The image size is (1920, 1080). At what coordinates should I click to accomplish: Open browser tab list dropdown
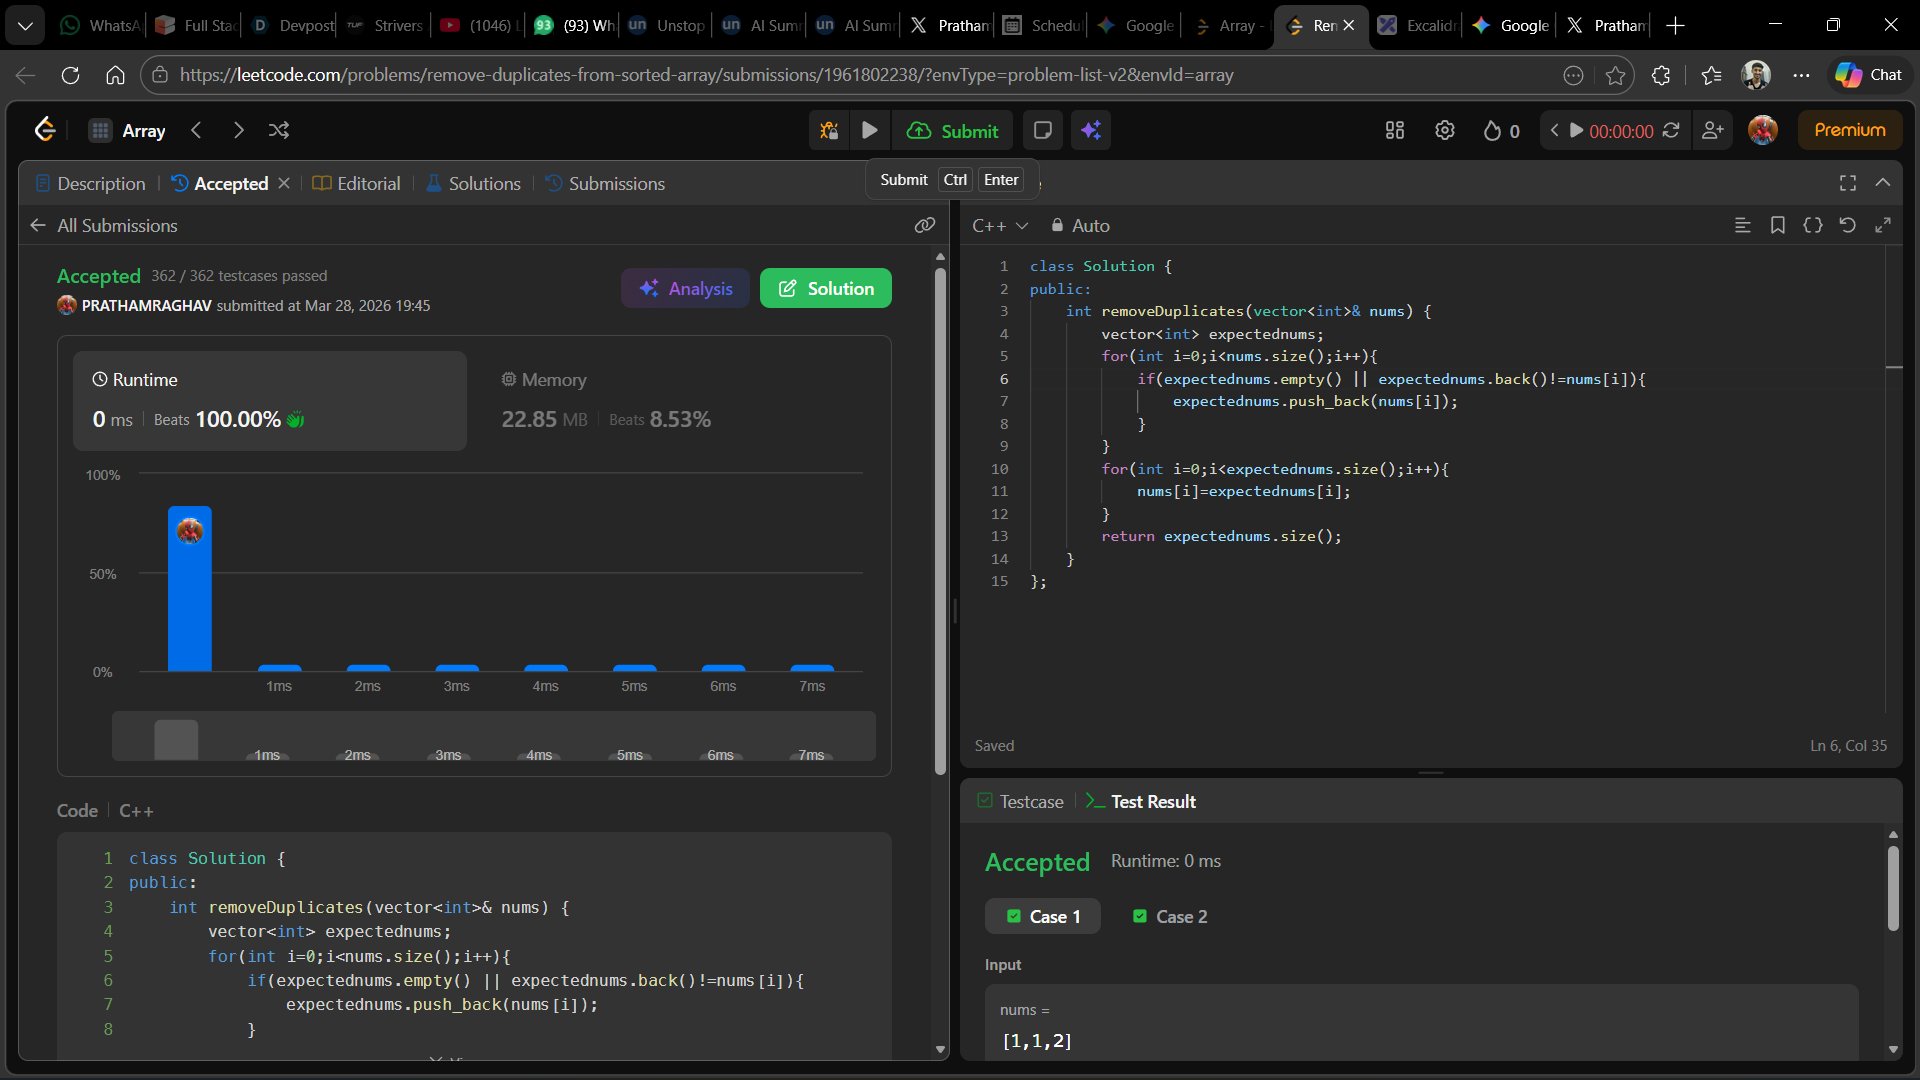[x=25, y=25]
